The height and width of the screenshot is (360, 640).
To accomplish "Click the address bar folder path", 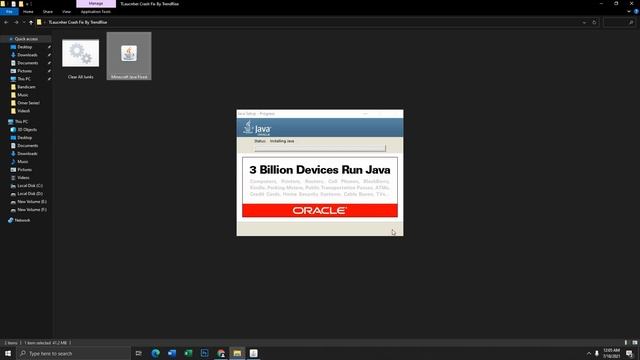I will [x=78, y=22].
